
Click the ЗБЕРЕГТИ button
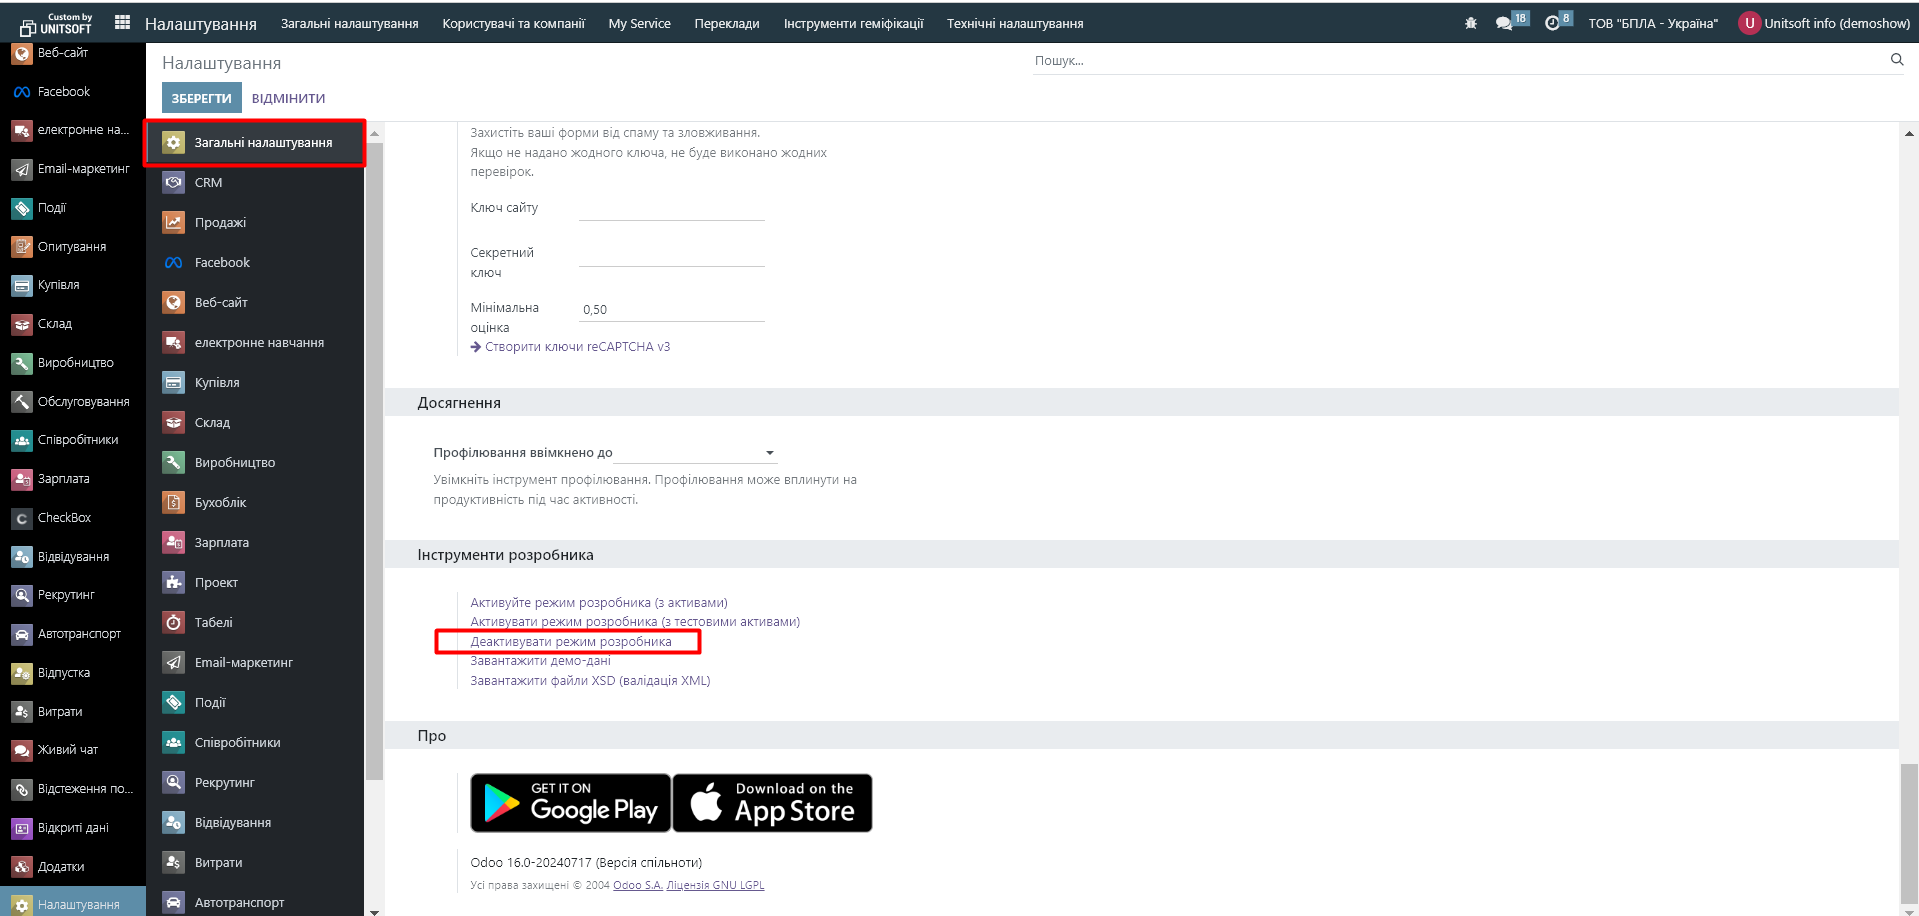pos(201,98)
